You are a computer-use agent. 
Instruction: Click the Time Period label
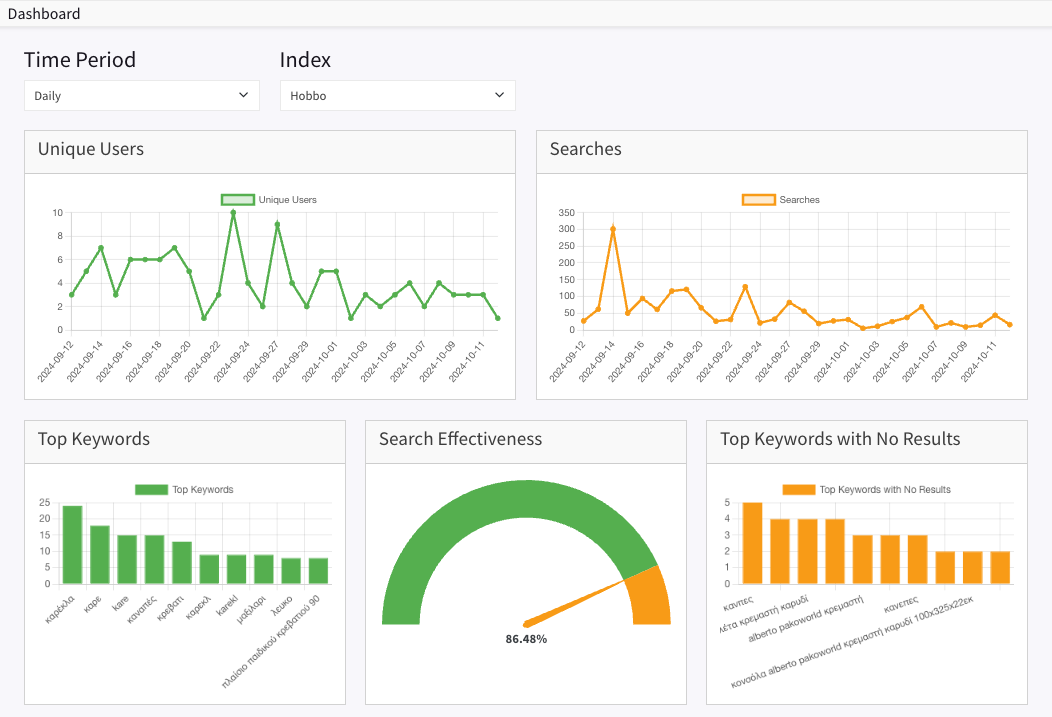pos(80,60)
